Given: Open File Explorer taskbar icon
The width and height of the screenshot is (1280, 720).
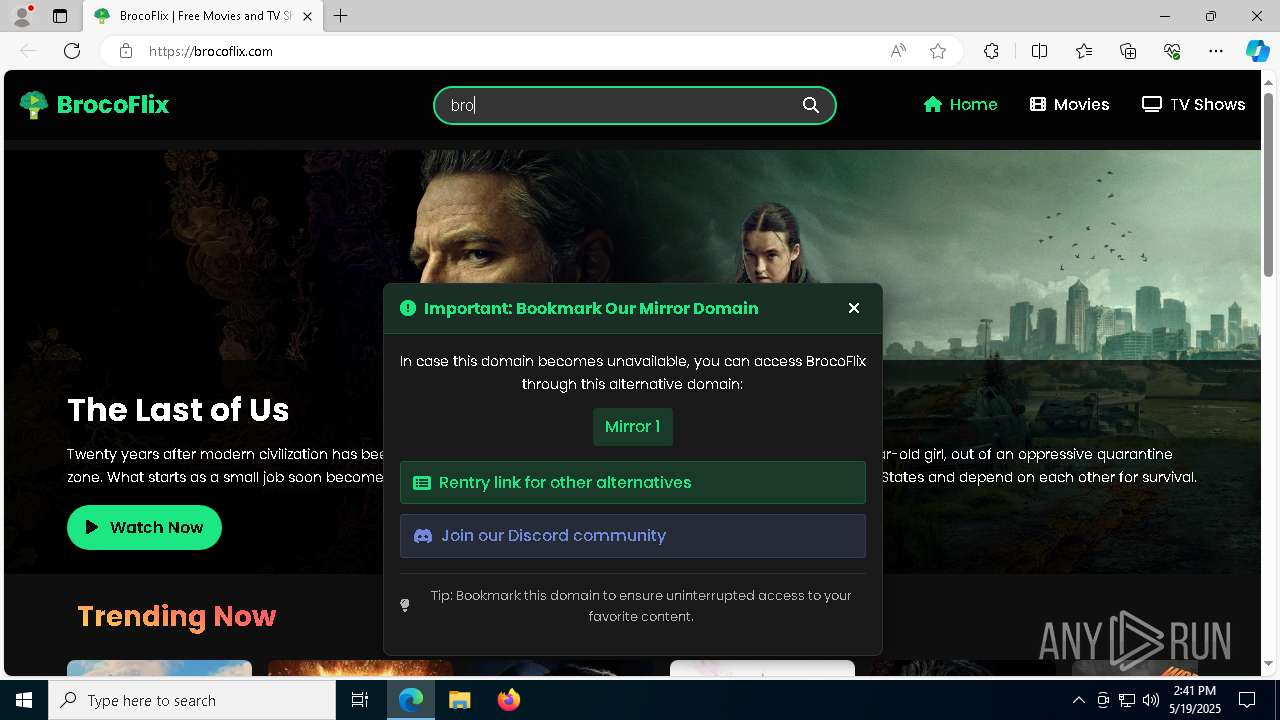Looking at the screenshot, I should coord(459,700).
